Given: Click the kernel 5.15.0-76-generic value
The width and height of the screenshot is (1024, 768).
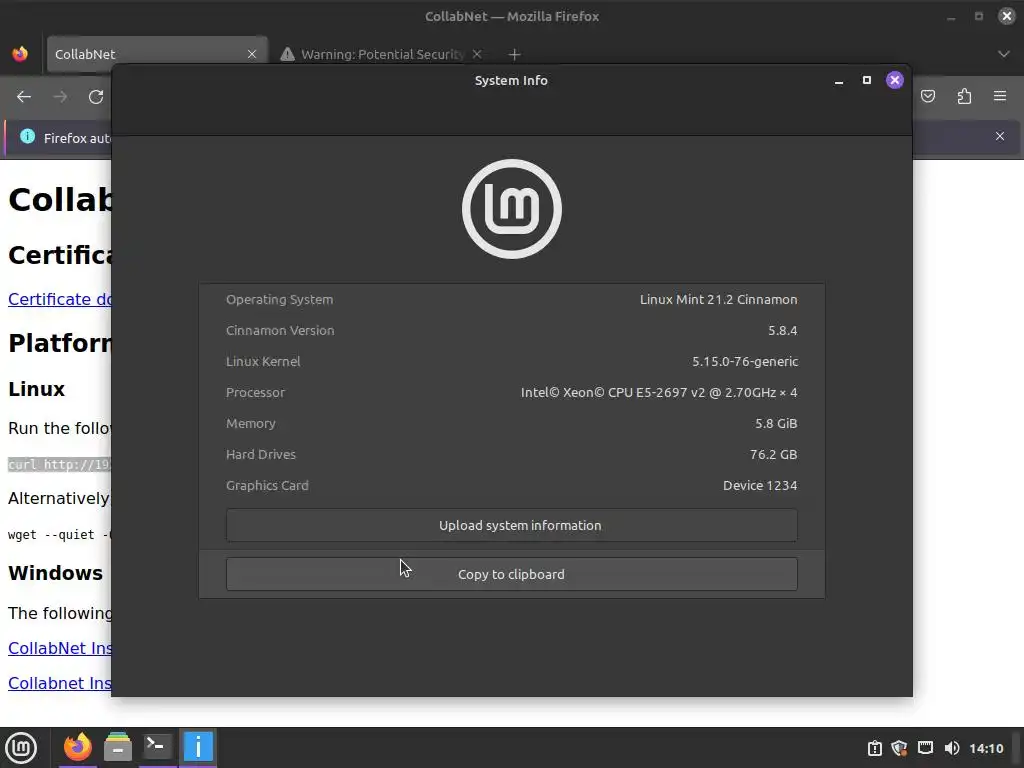Looking at the screenshot, I should [x=745, y=361].
